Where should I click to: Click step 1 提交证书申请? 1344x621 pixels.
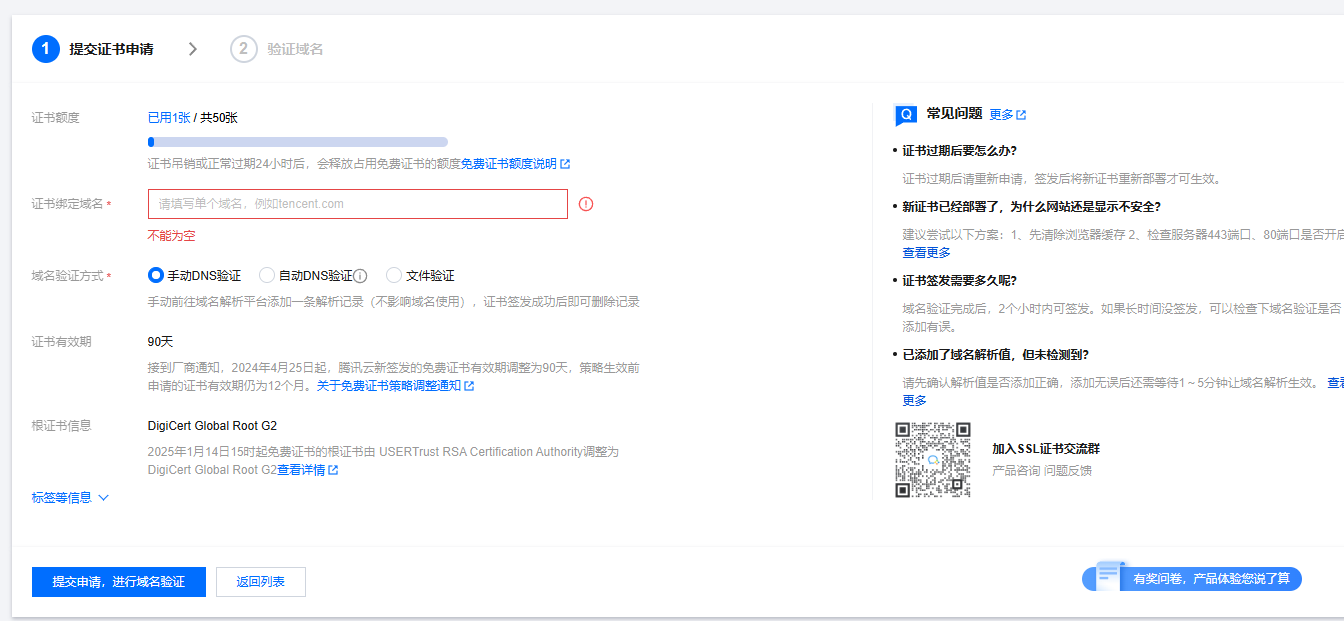pos(93,49)
